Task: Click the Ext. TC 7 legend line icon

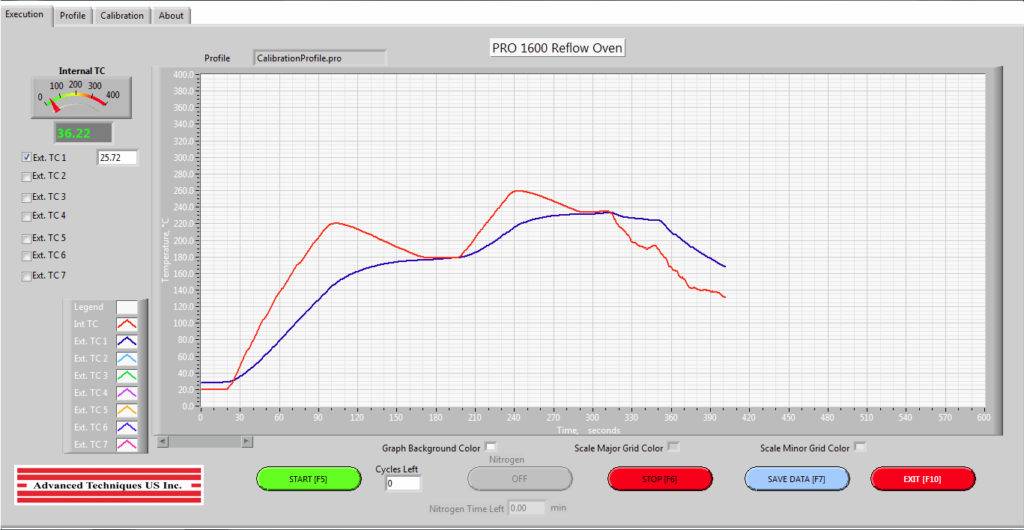Action: pyautogui.click(x=127, y=444)
